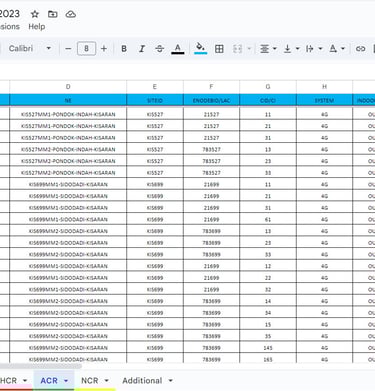Screen dimensions: 375x391
Task: Select cell with CID/CI value 61
Action: [x=268, y=219]
